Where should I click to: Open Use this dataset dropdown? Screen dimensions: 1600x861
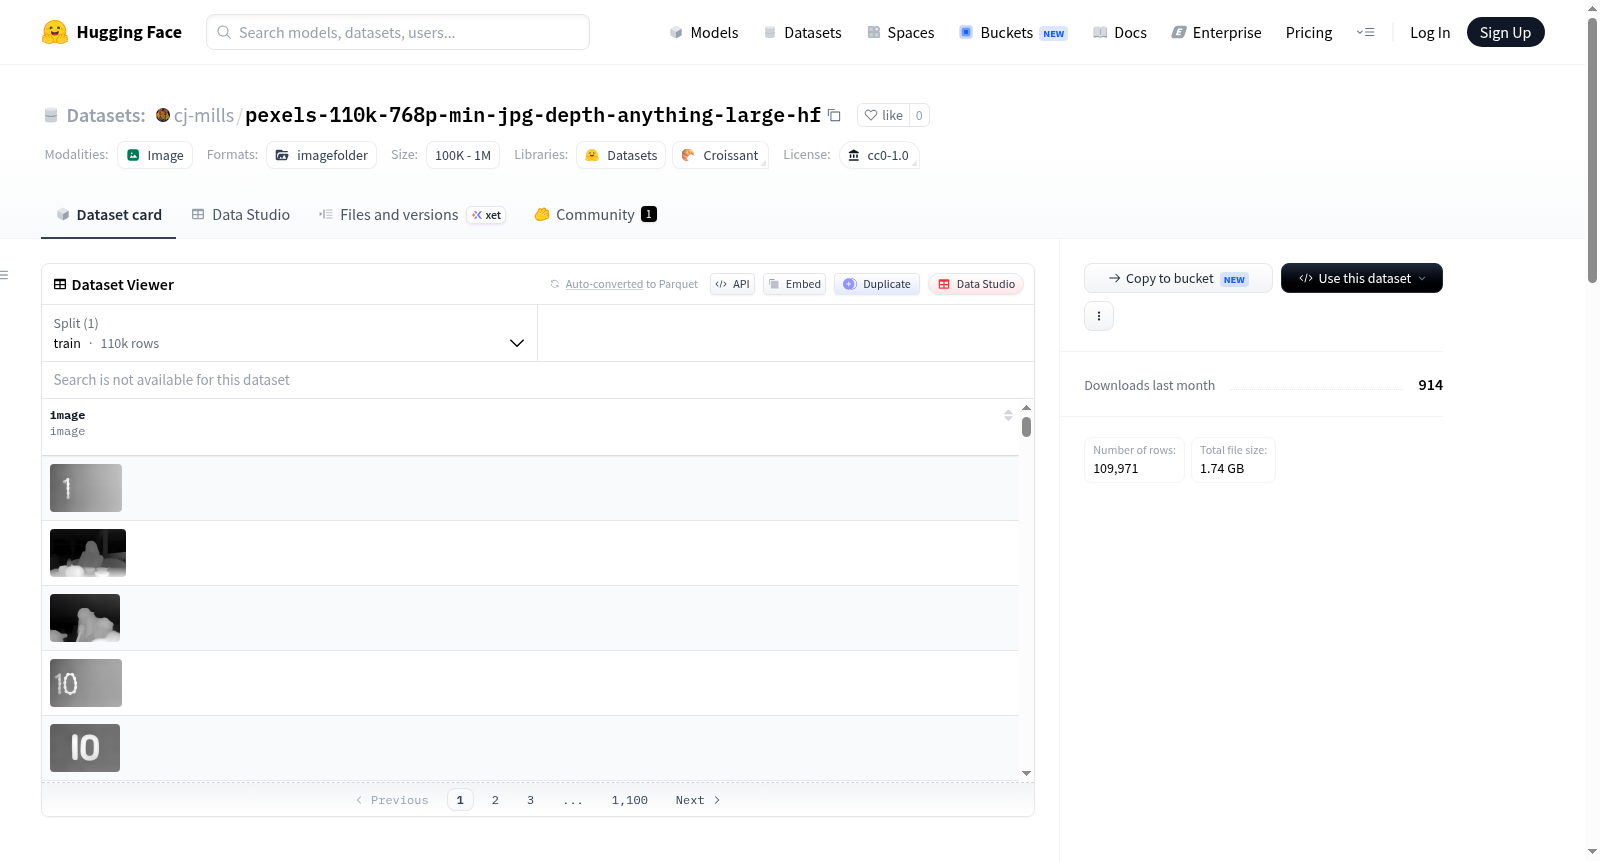coord(1361,278)
